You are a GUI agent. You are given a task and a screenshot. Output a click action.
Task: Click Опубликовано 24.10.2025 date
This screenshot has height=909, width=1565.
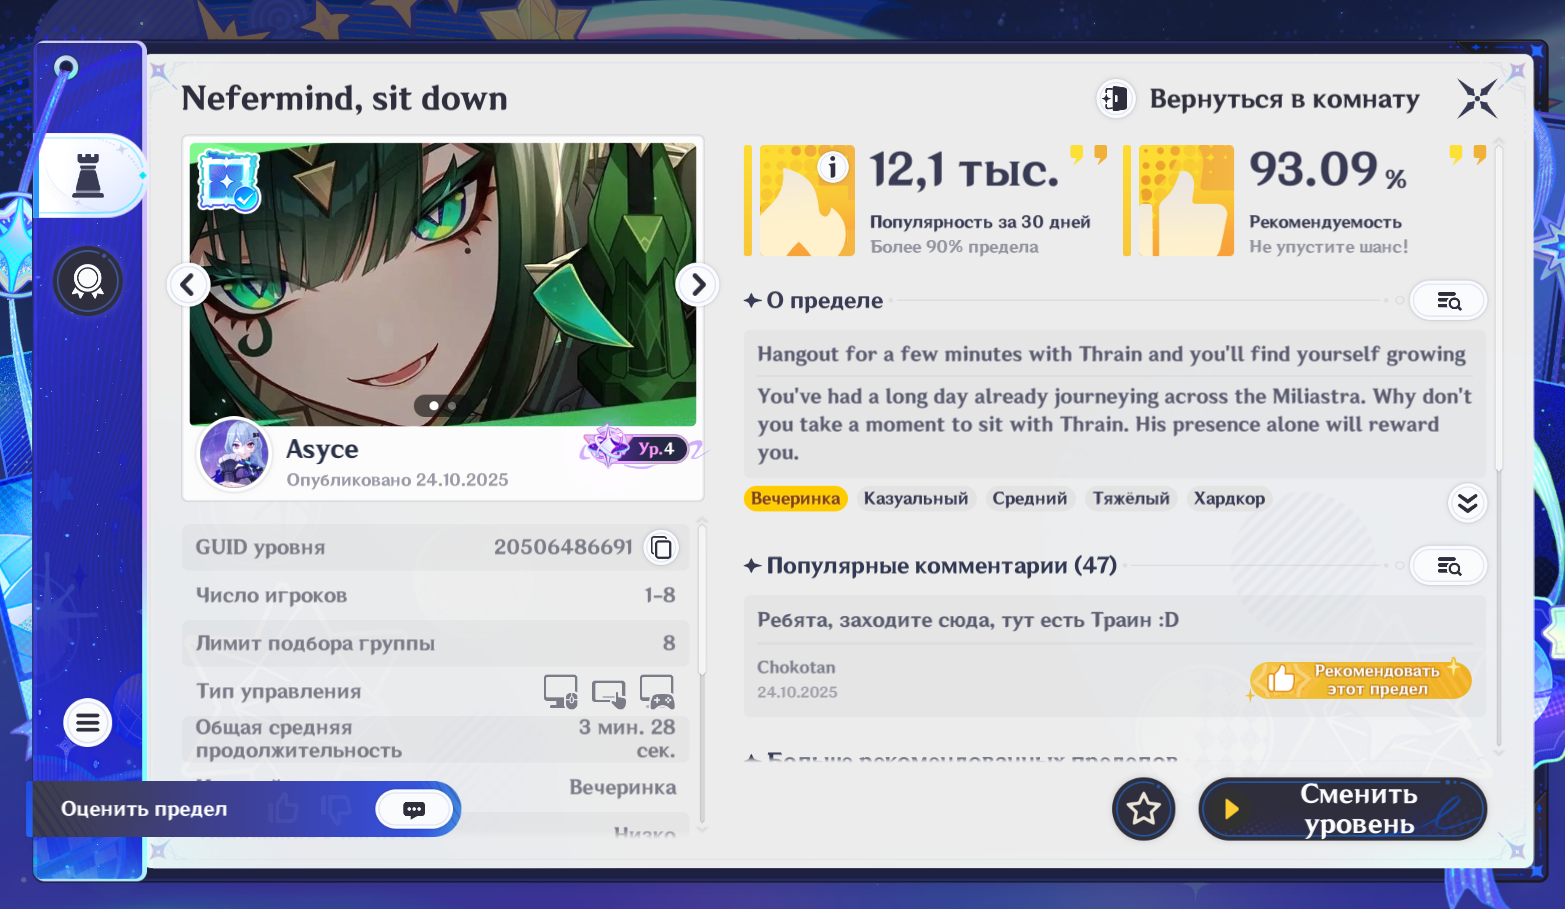point(397,480)
